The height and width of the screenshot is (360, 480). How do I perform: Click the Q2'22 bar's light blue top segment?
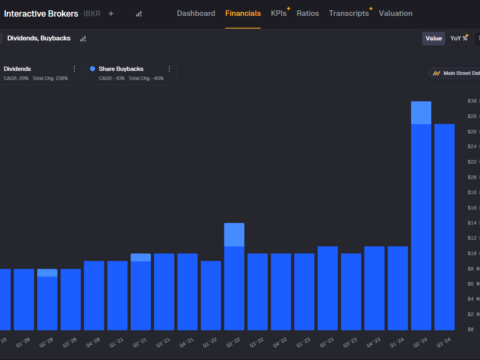click(234, 235)
